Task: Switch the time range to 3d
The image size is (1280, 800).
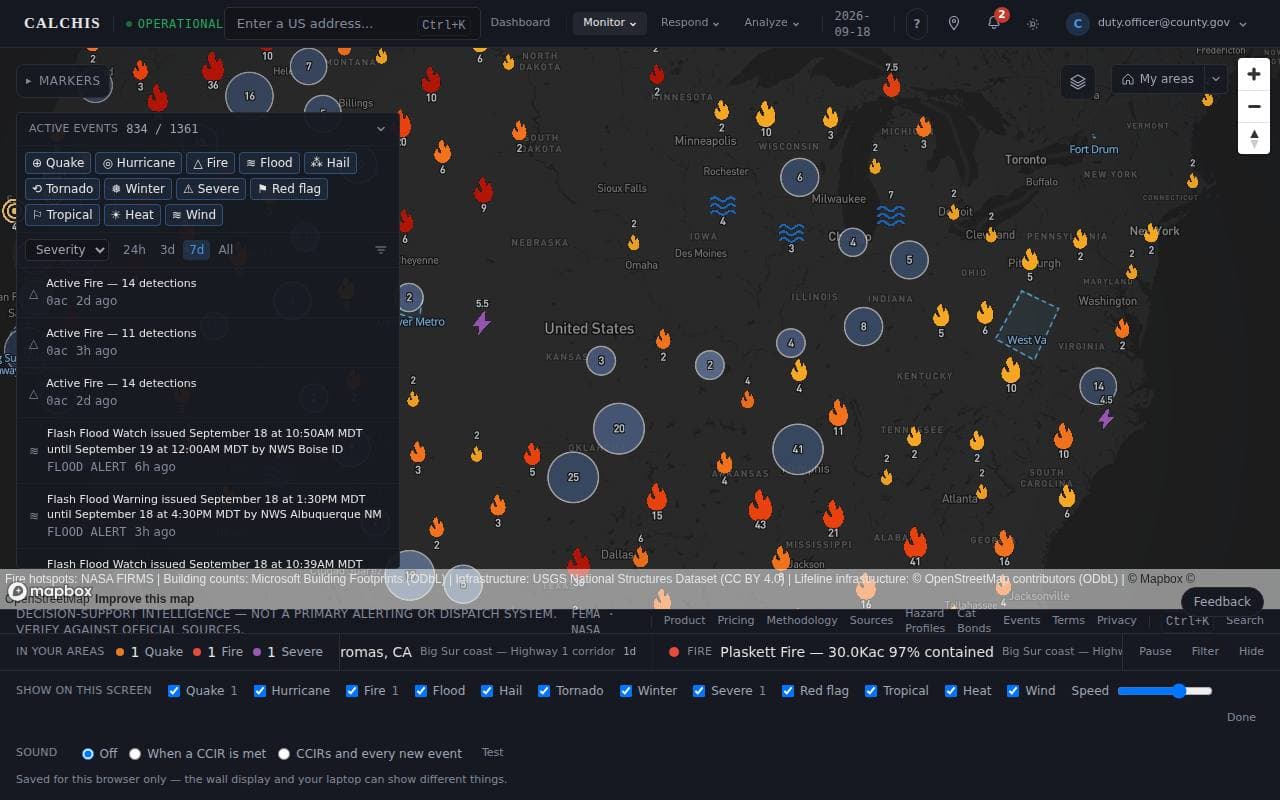Action: (167, 250)
